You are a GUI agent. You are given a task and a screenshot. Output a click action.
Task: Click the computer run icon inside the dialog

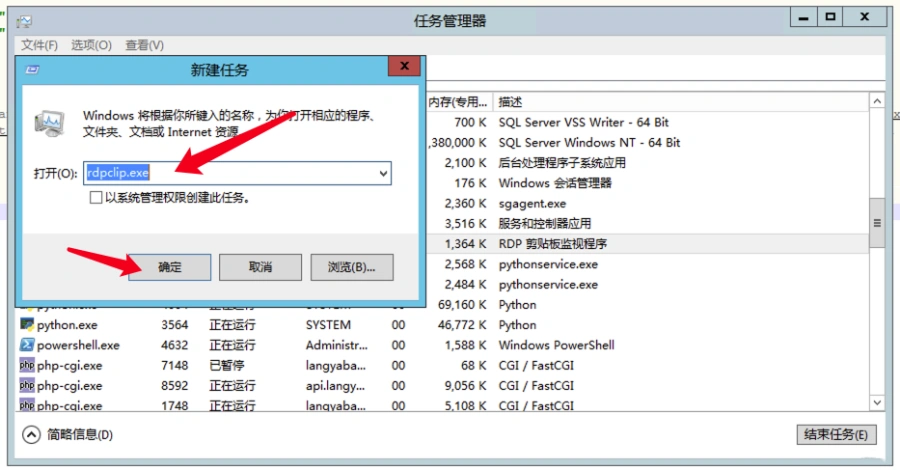[49, 123]
